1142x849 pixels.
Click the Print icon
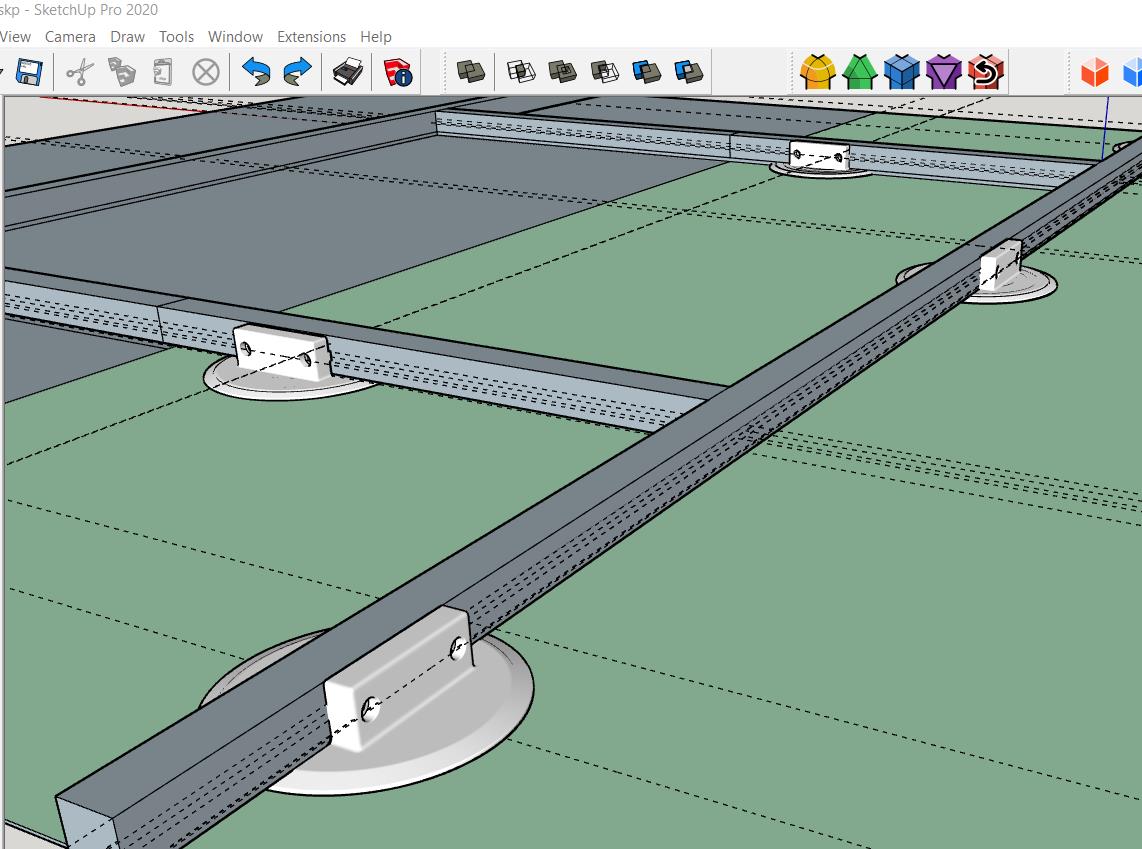coord(347,72)
